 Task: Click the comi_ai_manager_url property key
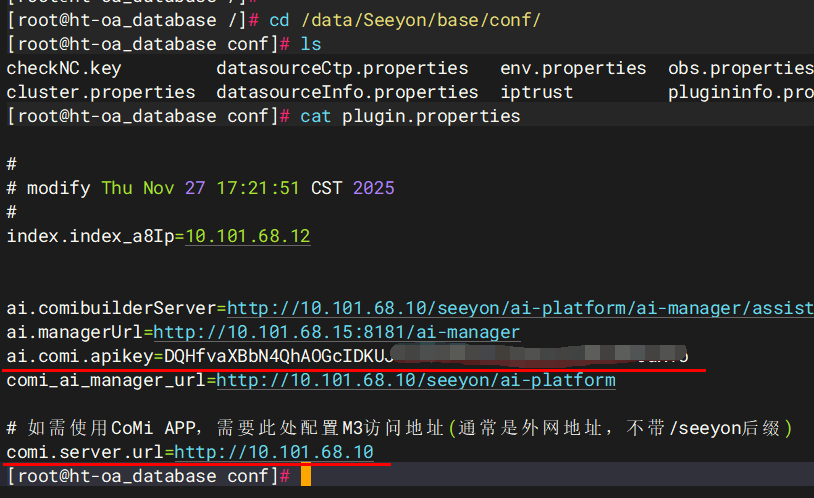[106, 380]
